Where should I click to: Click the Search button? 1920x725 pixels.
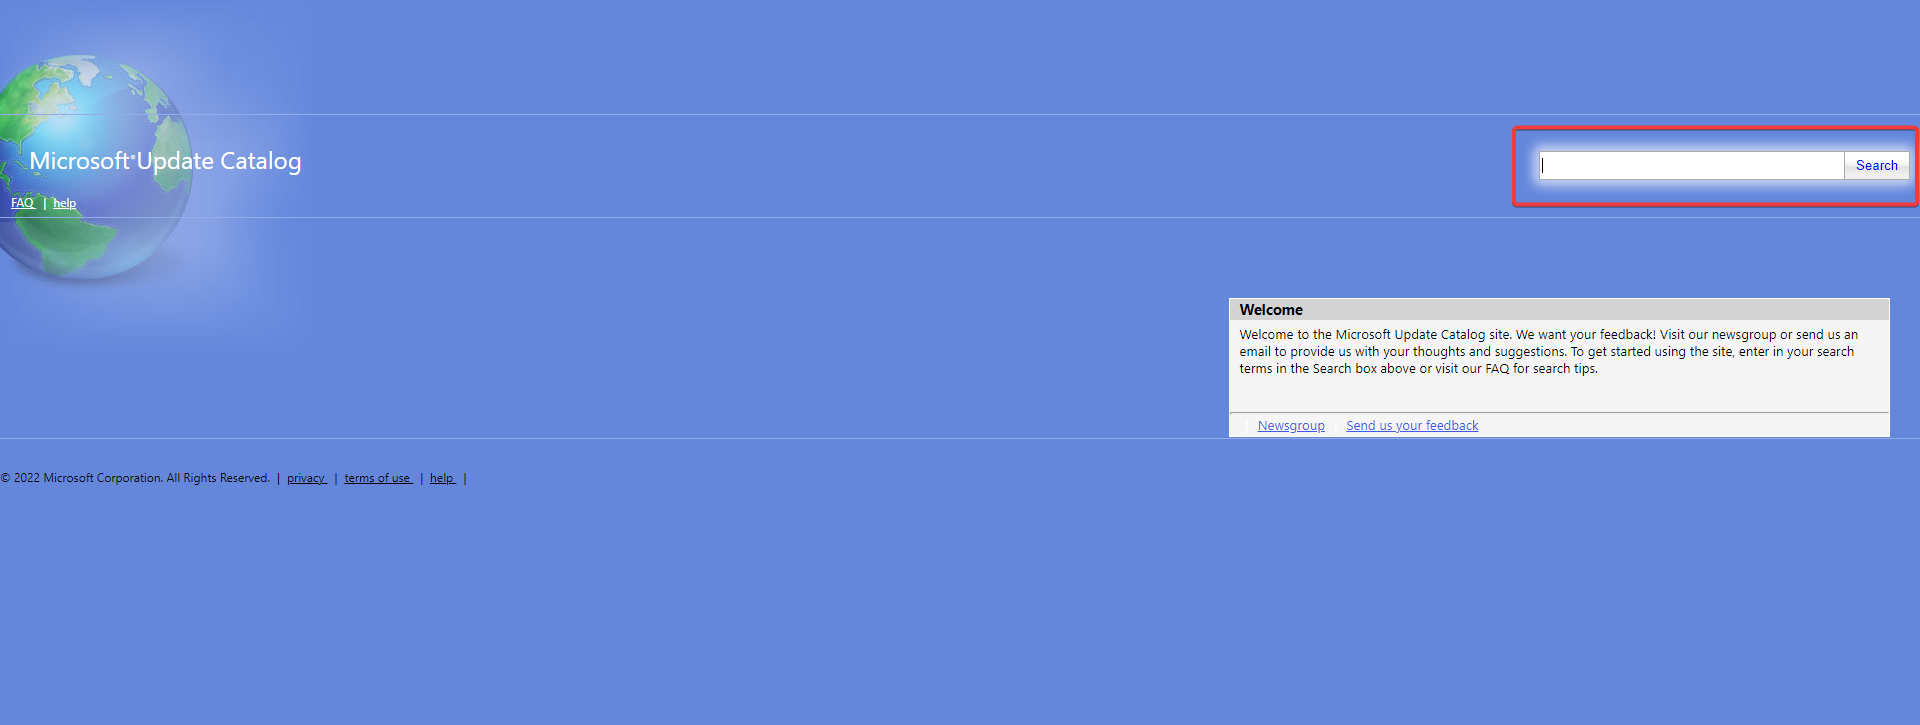pos(1876,165)
